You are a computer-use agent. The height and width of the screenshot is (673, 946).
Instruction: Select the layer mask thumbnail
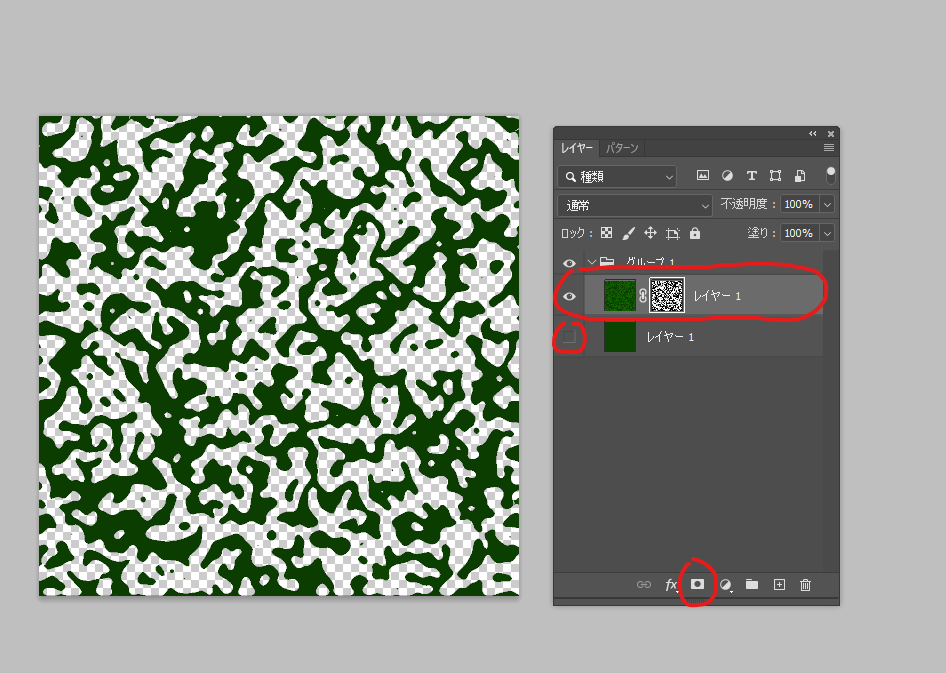point(667,297)
